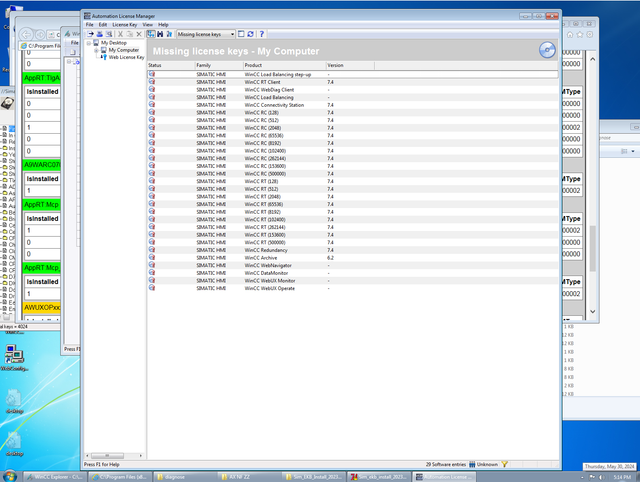Click the Copy toolbar icon
Viewport: 640px width, 482px height.
coord(130,34)
